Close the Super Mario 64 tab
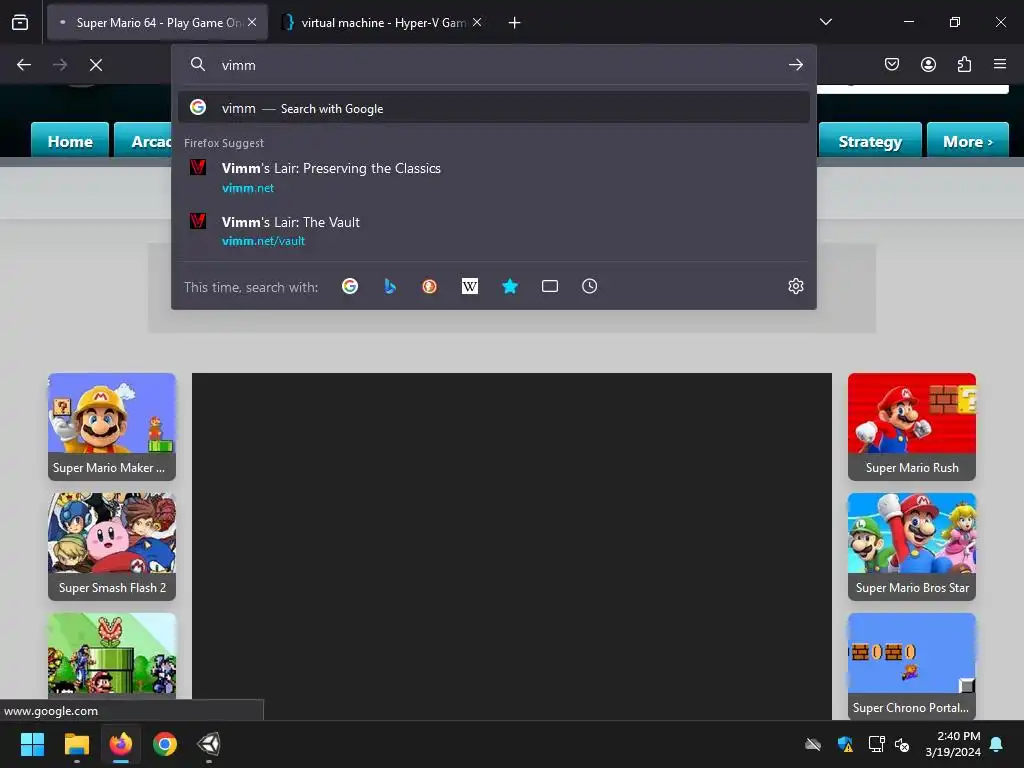 pos(252,22)
